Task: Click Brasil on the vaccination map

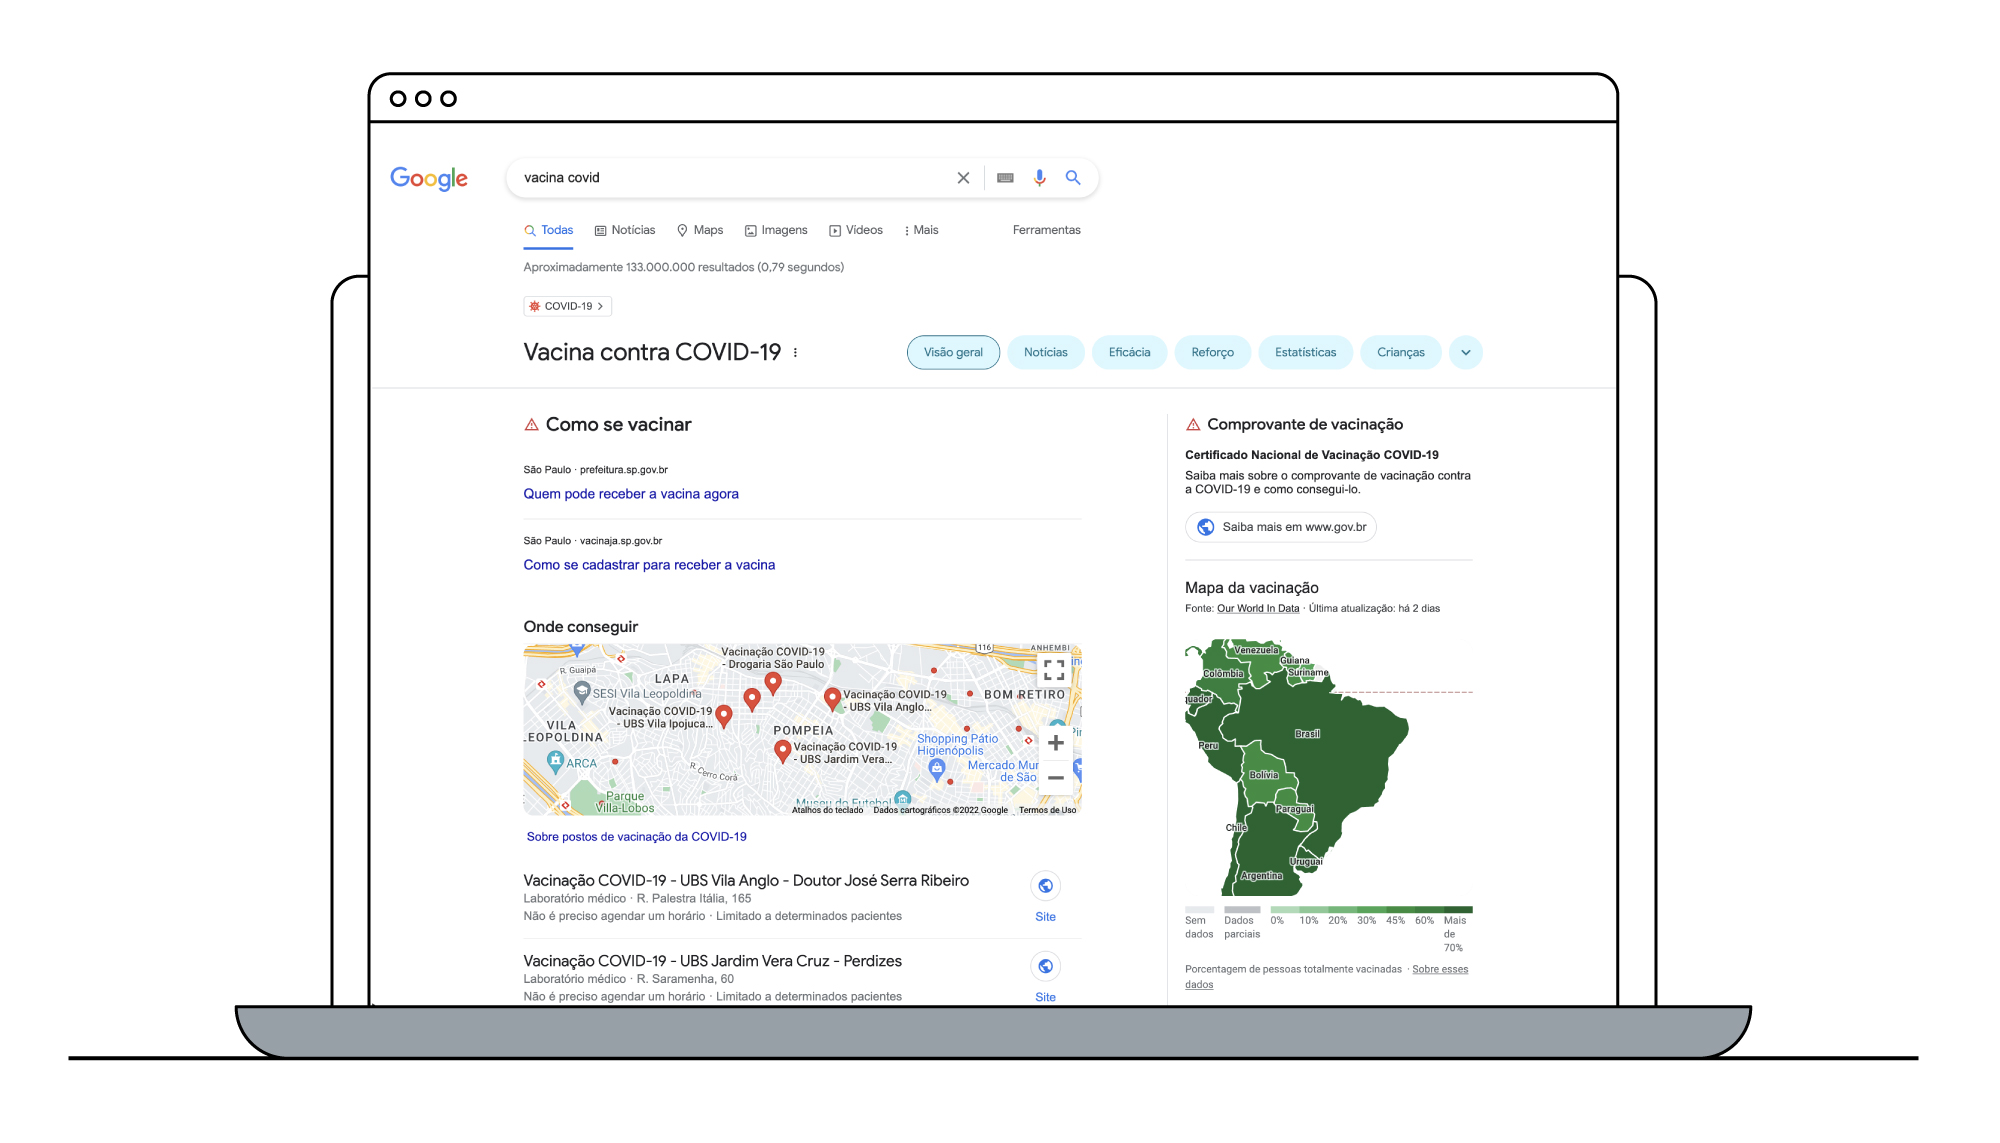Action: 1308,734
